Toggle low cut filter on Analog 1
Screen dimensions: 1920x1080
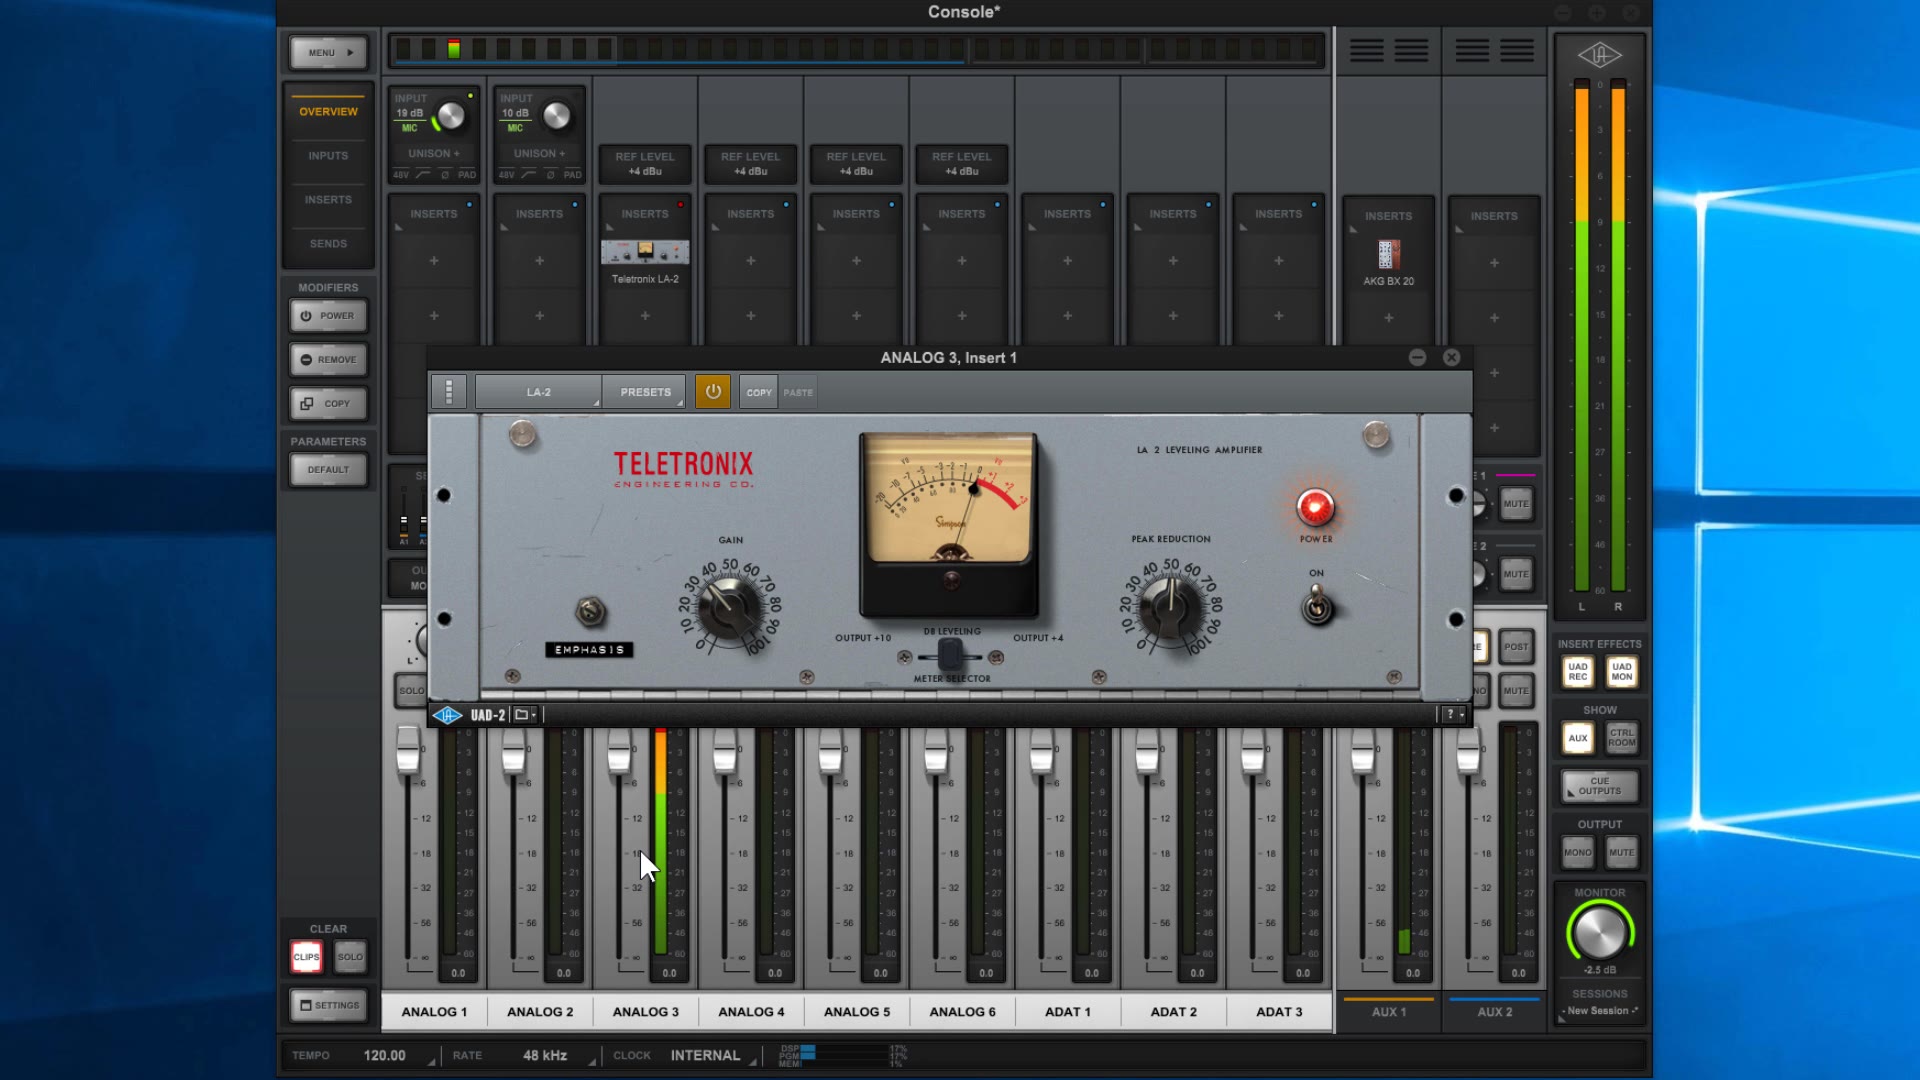coord(423,175)
